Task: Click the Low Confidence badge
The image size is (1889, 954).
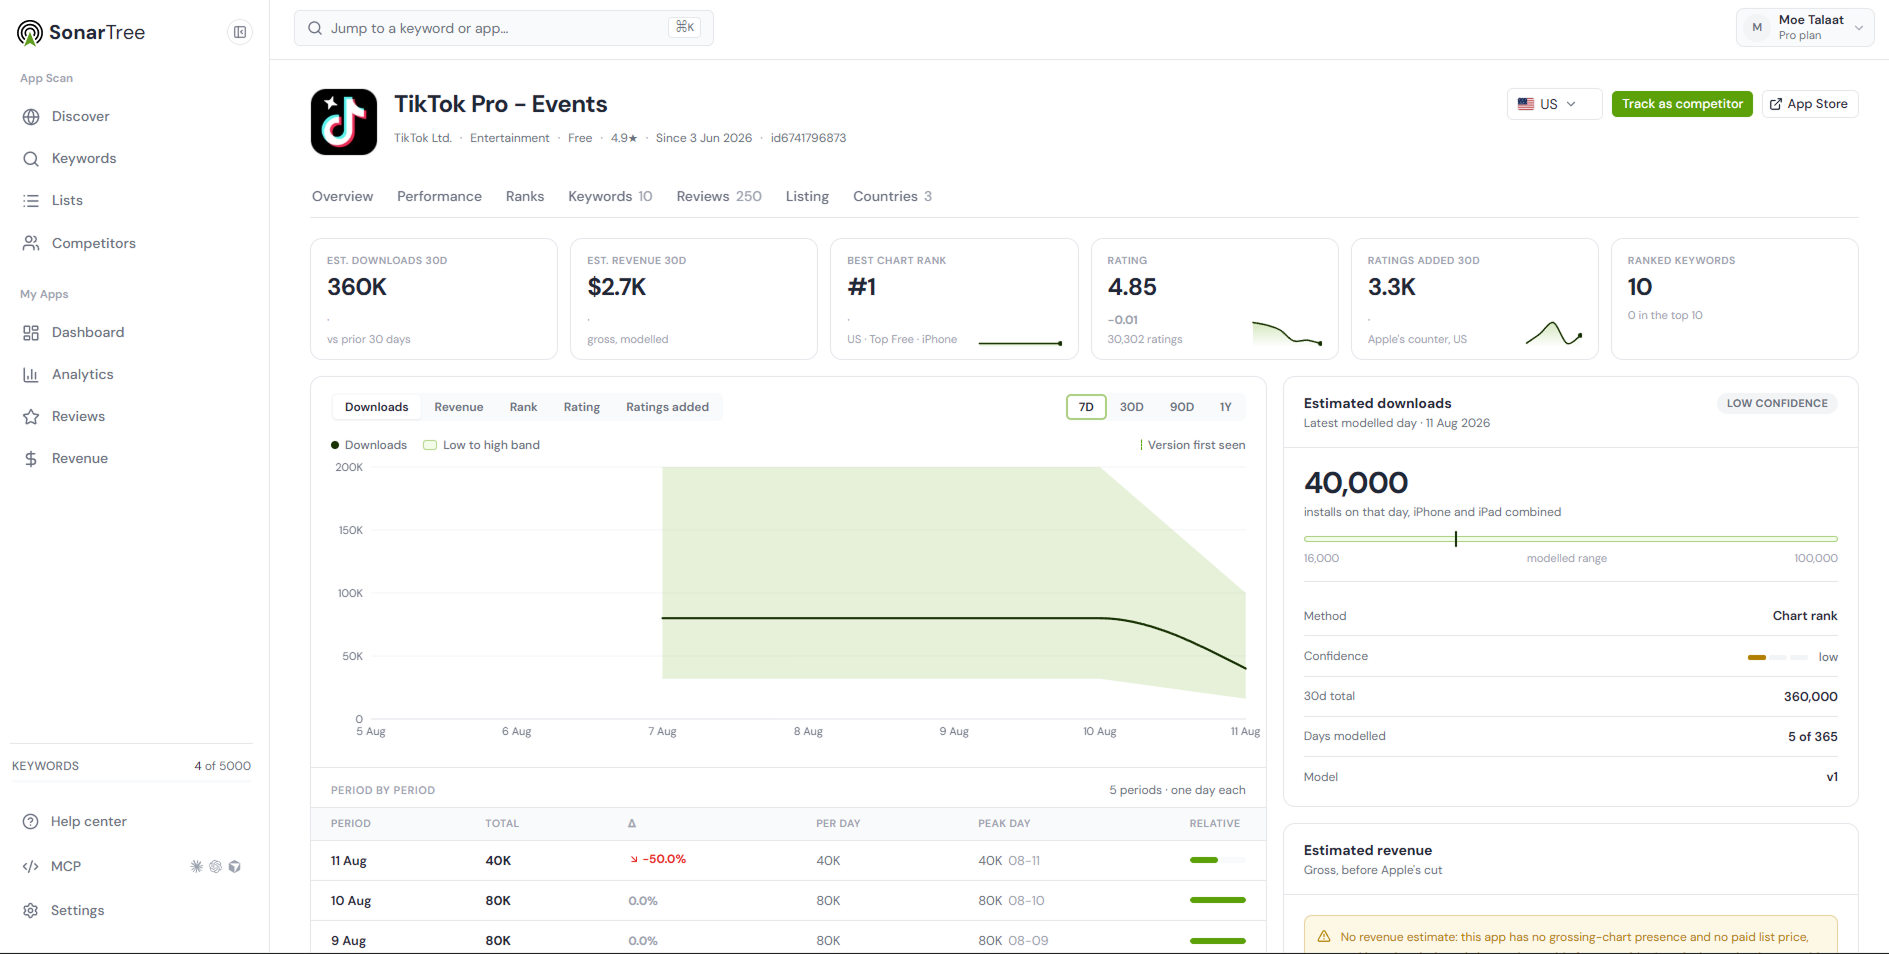Action: (1777, 404)
